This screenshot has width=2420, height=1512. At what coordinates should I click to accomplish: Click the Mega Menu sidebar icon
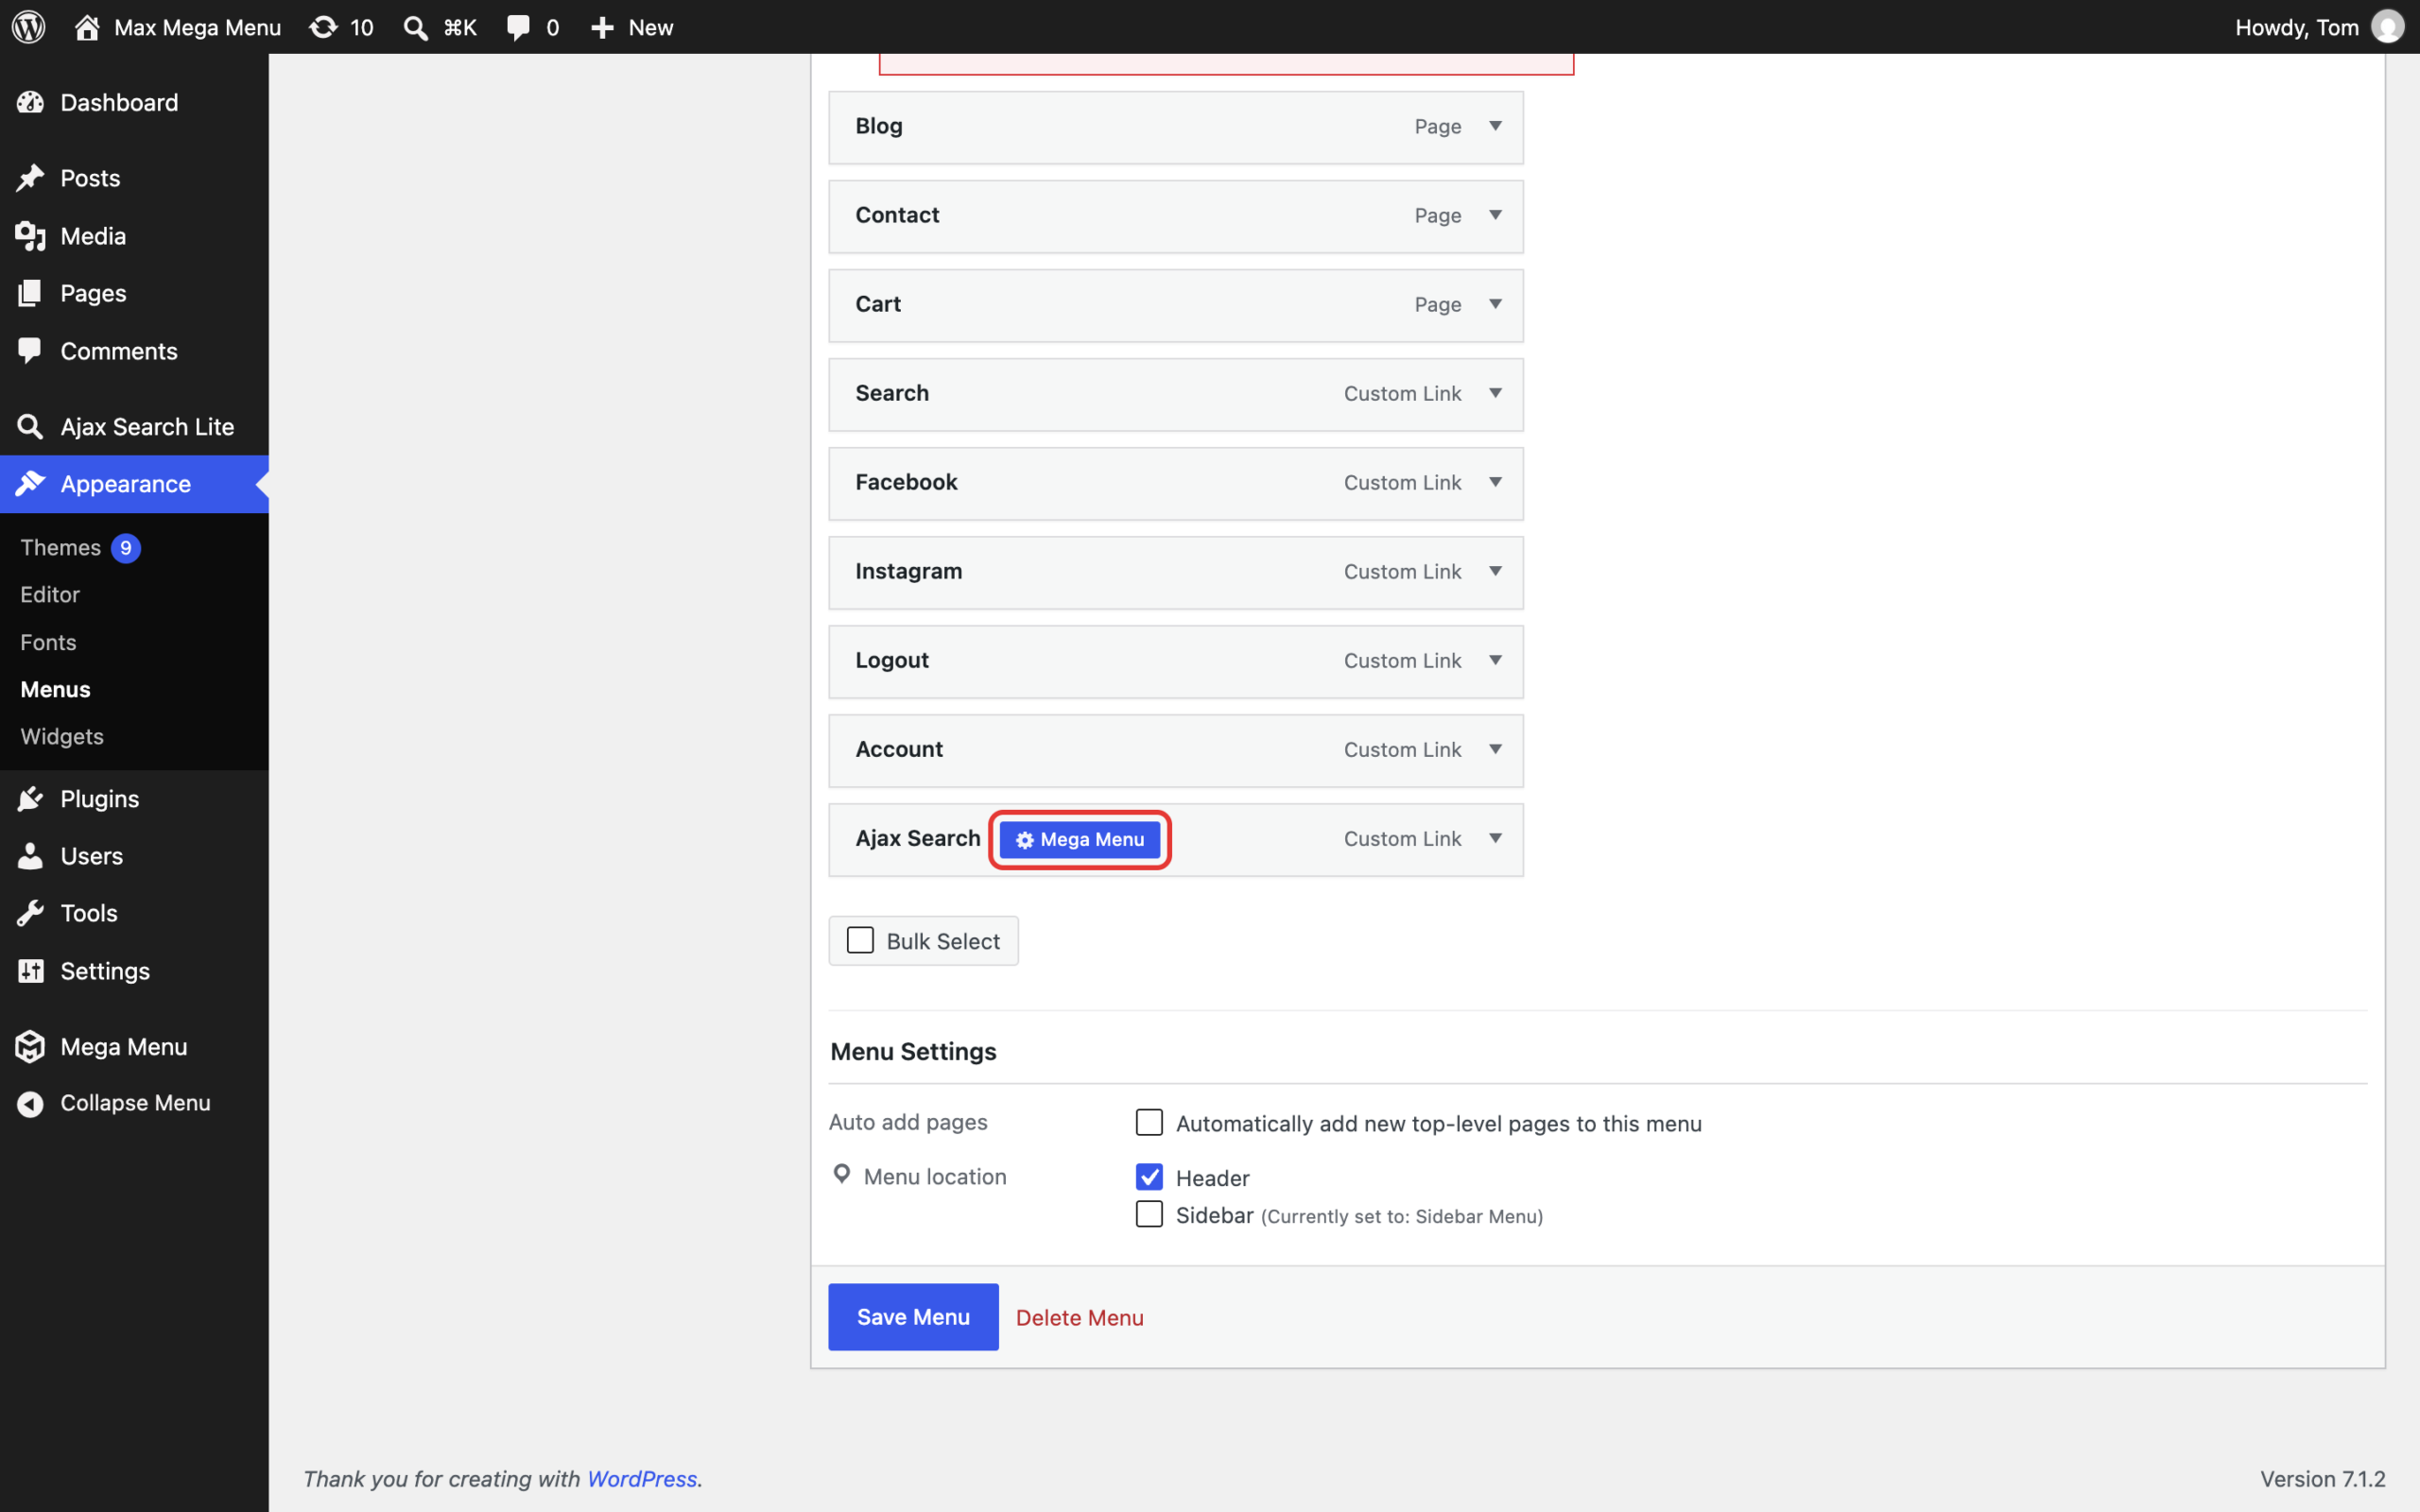(30, 1047)
